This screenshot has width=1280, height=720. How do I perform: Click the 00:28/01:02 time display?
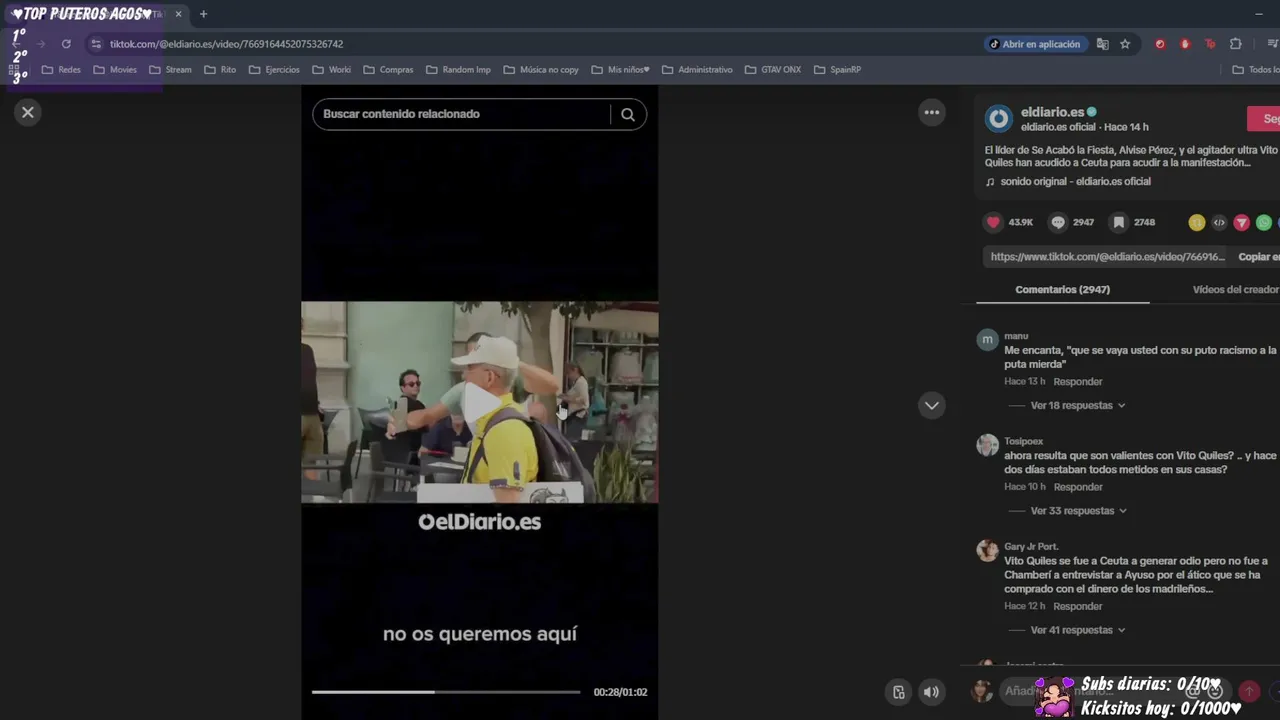(620, 692)
